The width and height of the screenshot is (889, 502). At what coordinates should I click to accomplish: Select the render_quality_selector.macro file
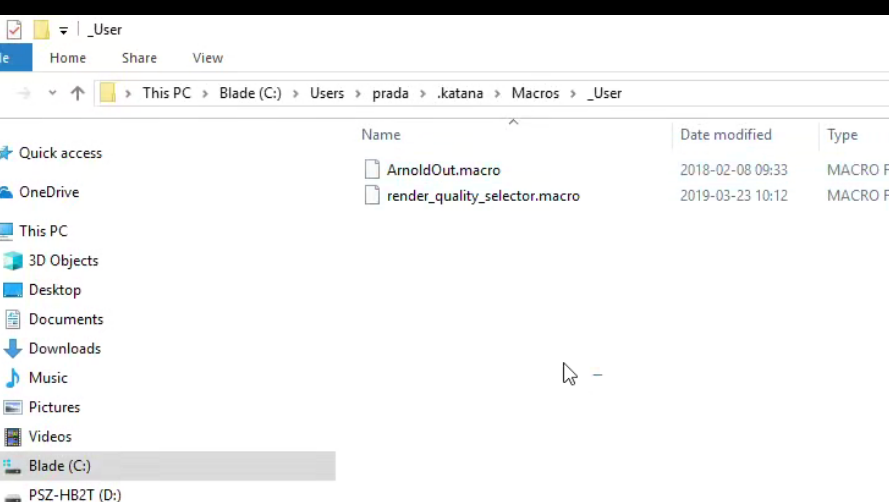[x=483, y=196]
